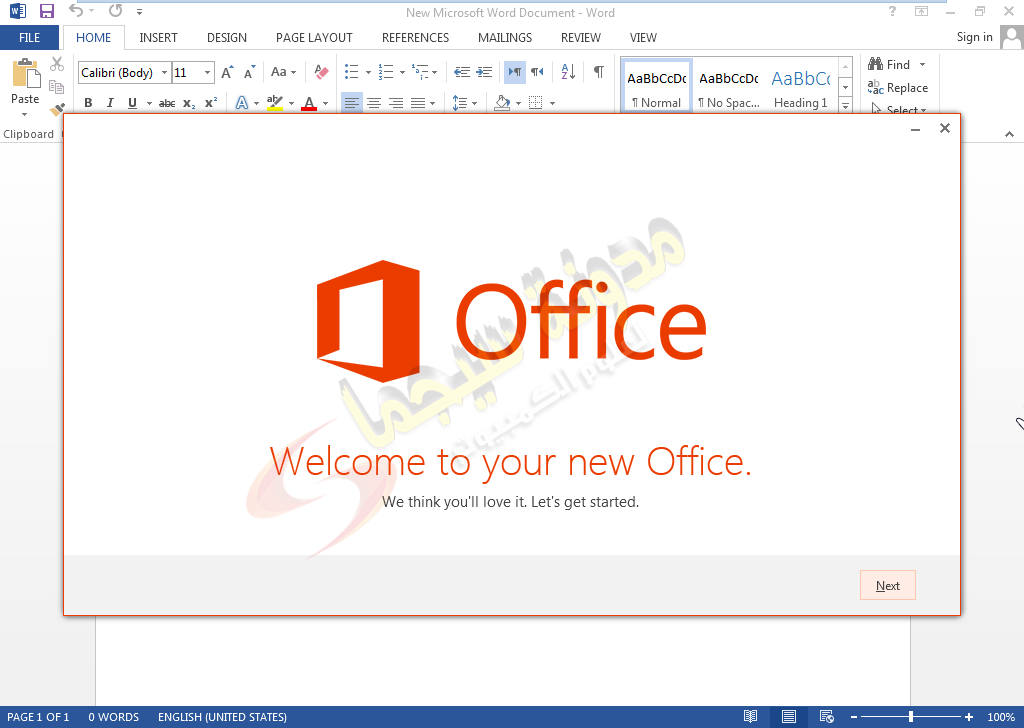Click Increase Indent icon
Screen dimensions: 1024x728
(484, 72)
